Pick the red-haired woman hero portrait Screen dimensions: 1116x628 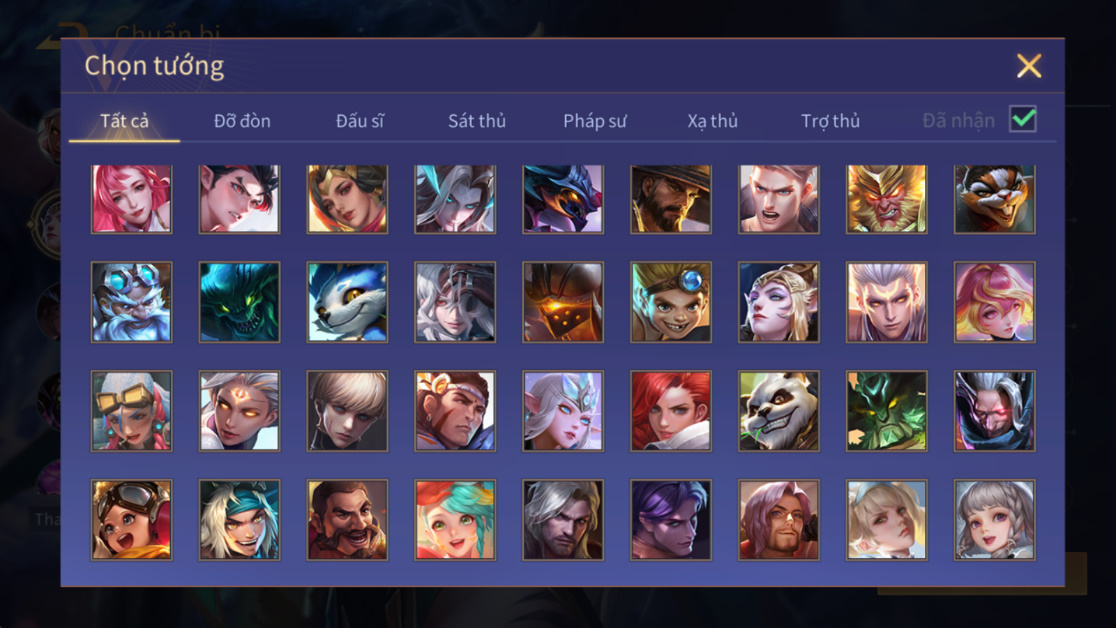670,411
